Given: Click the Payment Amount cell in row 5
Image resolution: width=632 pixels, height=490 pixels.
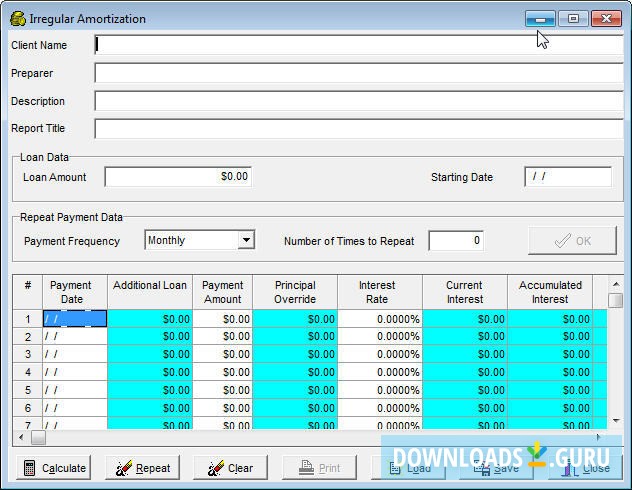Looking at the screenshot, I should pos(222,390).
